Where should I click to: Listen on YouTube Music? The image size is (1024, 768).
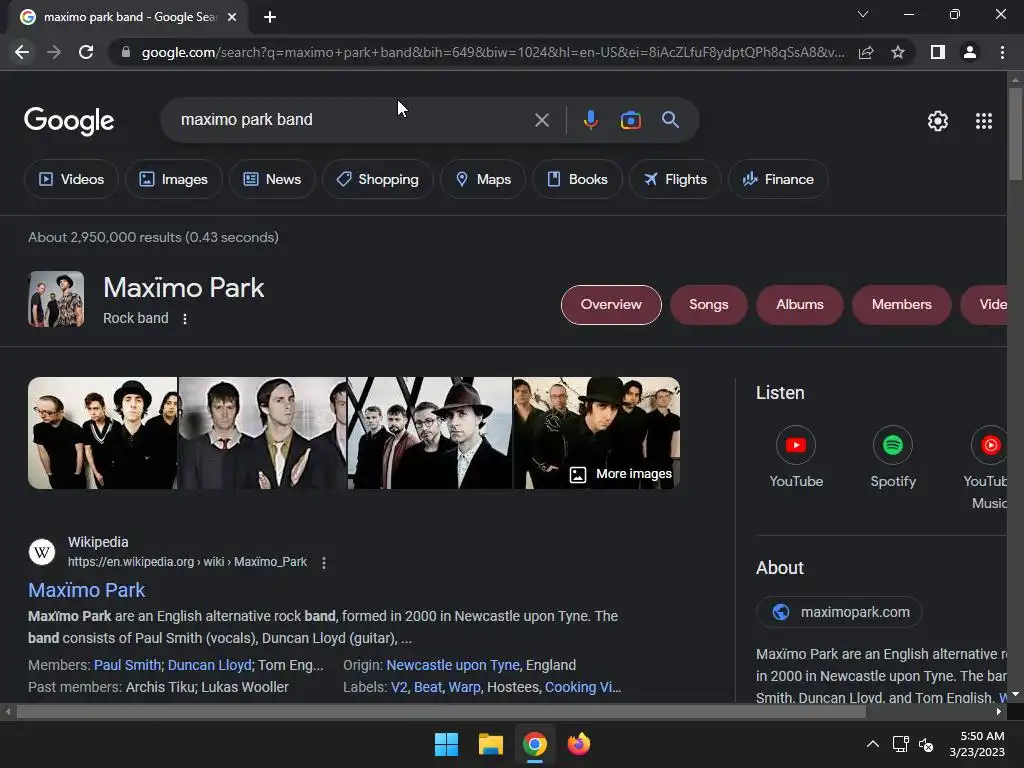[x=987, y=468]
